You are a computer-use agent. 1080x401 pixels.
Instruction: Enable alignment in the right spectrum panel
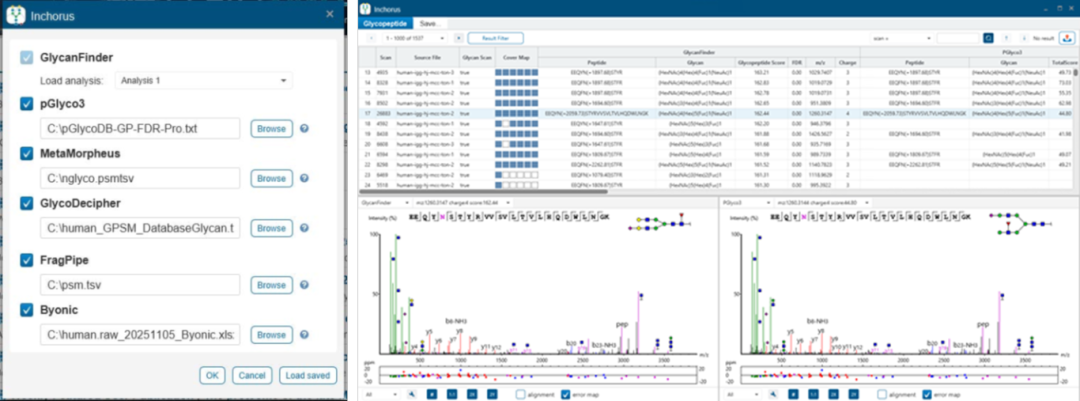(883, 394)
